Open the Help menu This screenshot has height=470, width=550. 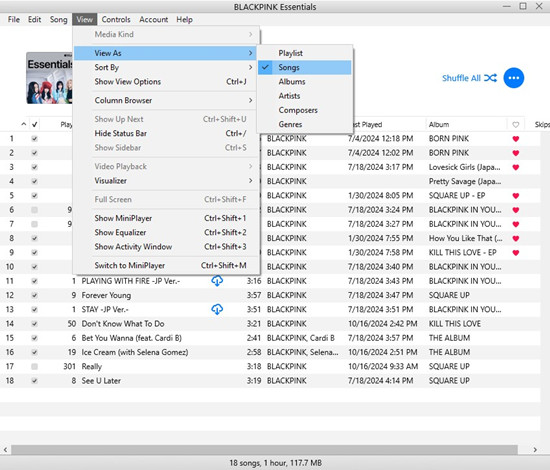(184, 20)
